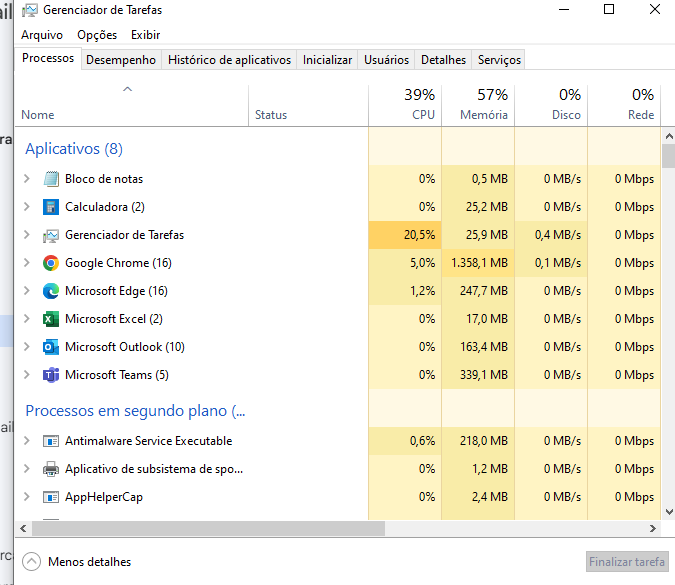The width and height of the screenshot is (675, 585).
Task: Click the Microsoft Outlook icon
Action: 51,347
